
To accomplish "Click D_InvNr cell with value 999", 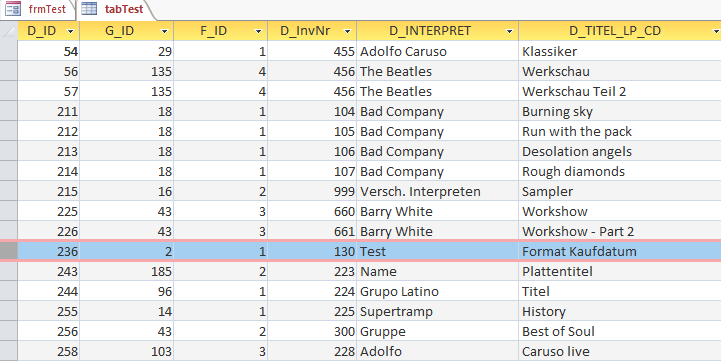I will coord(312,191).
